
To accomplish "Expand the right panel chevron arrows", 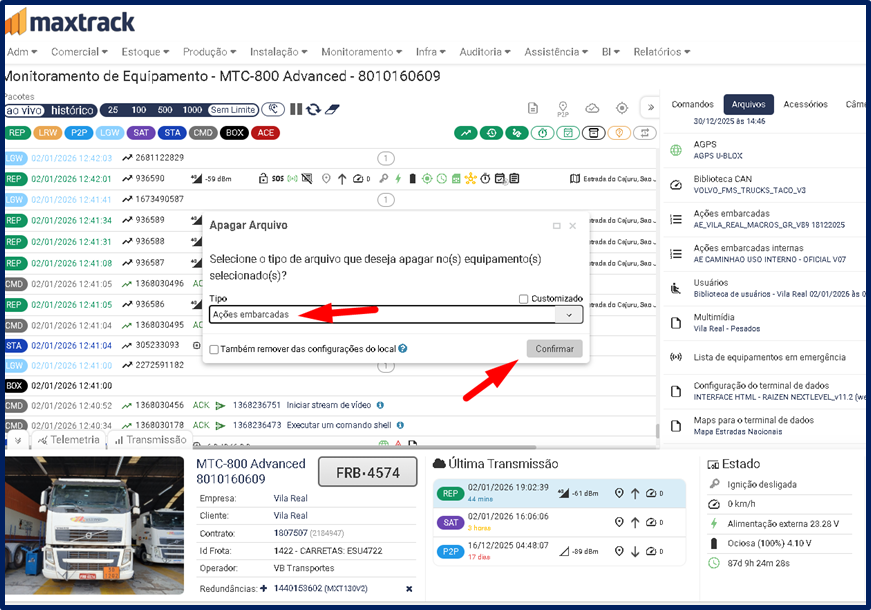I will coord(649,108).
